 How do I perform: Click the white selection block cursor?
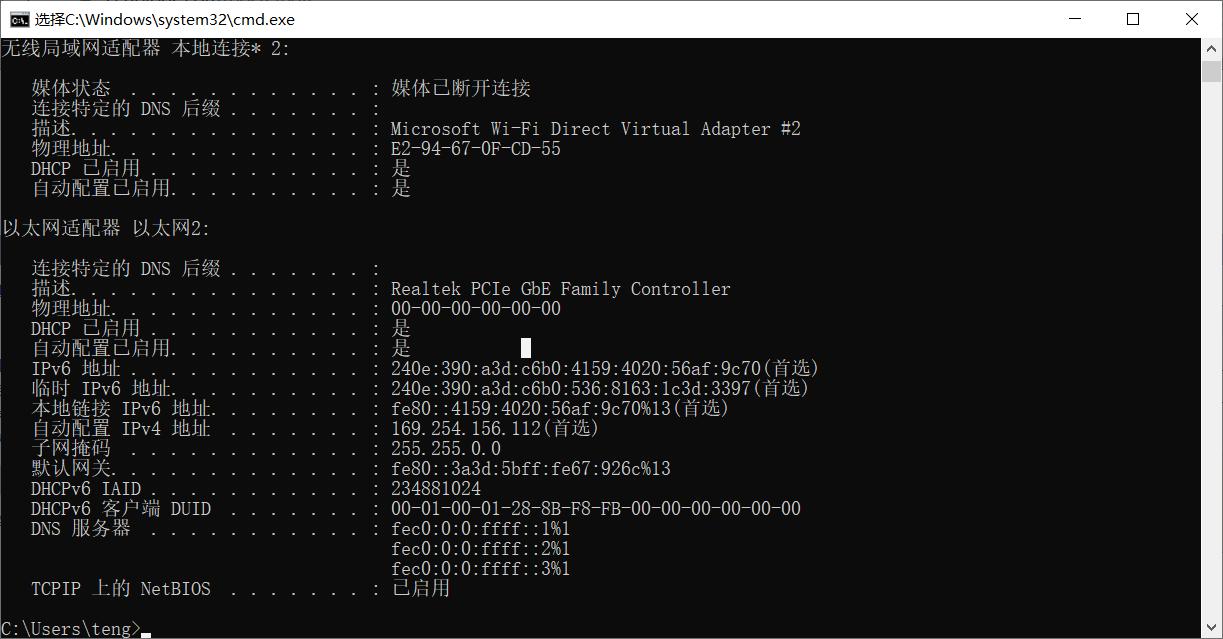(526, 348)
